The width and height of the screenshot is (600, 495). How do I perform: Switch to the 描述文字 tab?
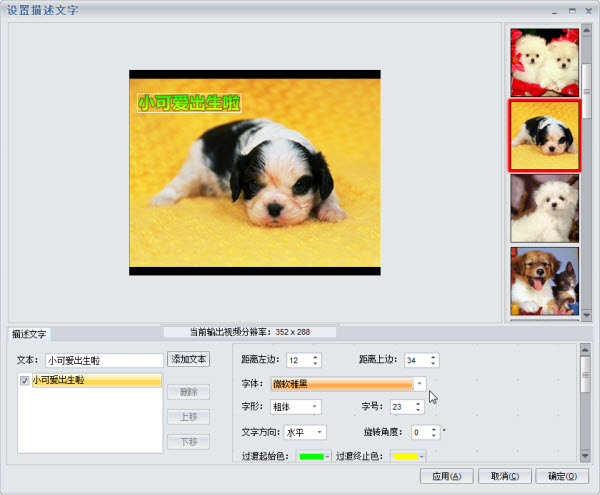click(x=29, y=334)
